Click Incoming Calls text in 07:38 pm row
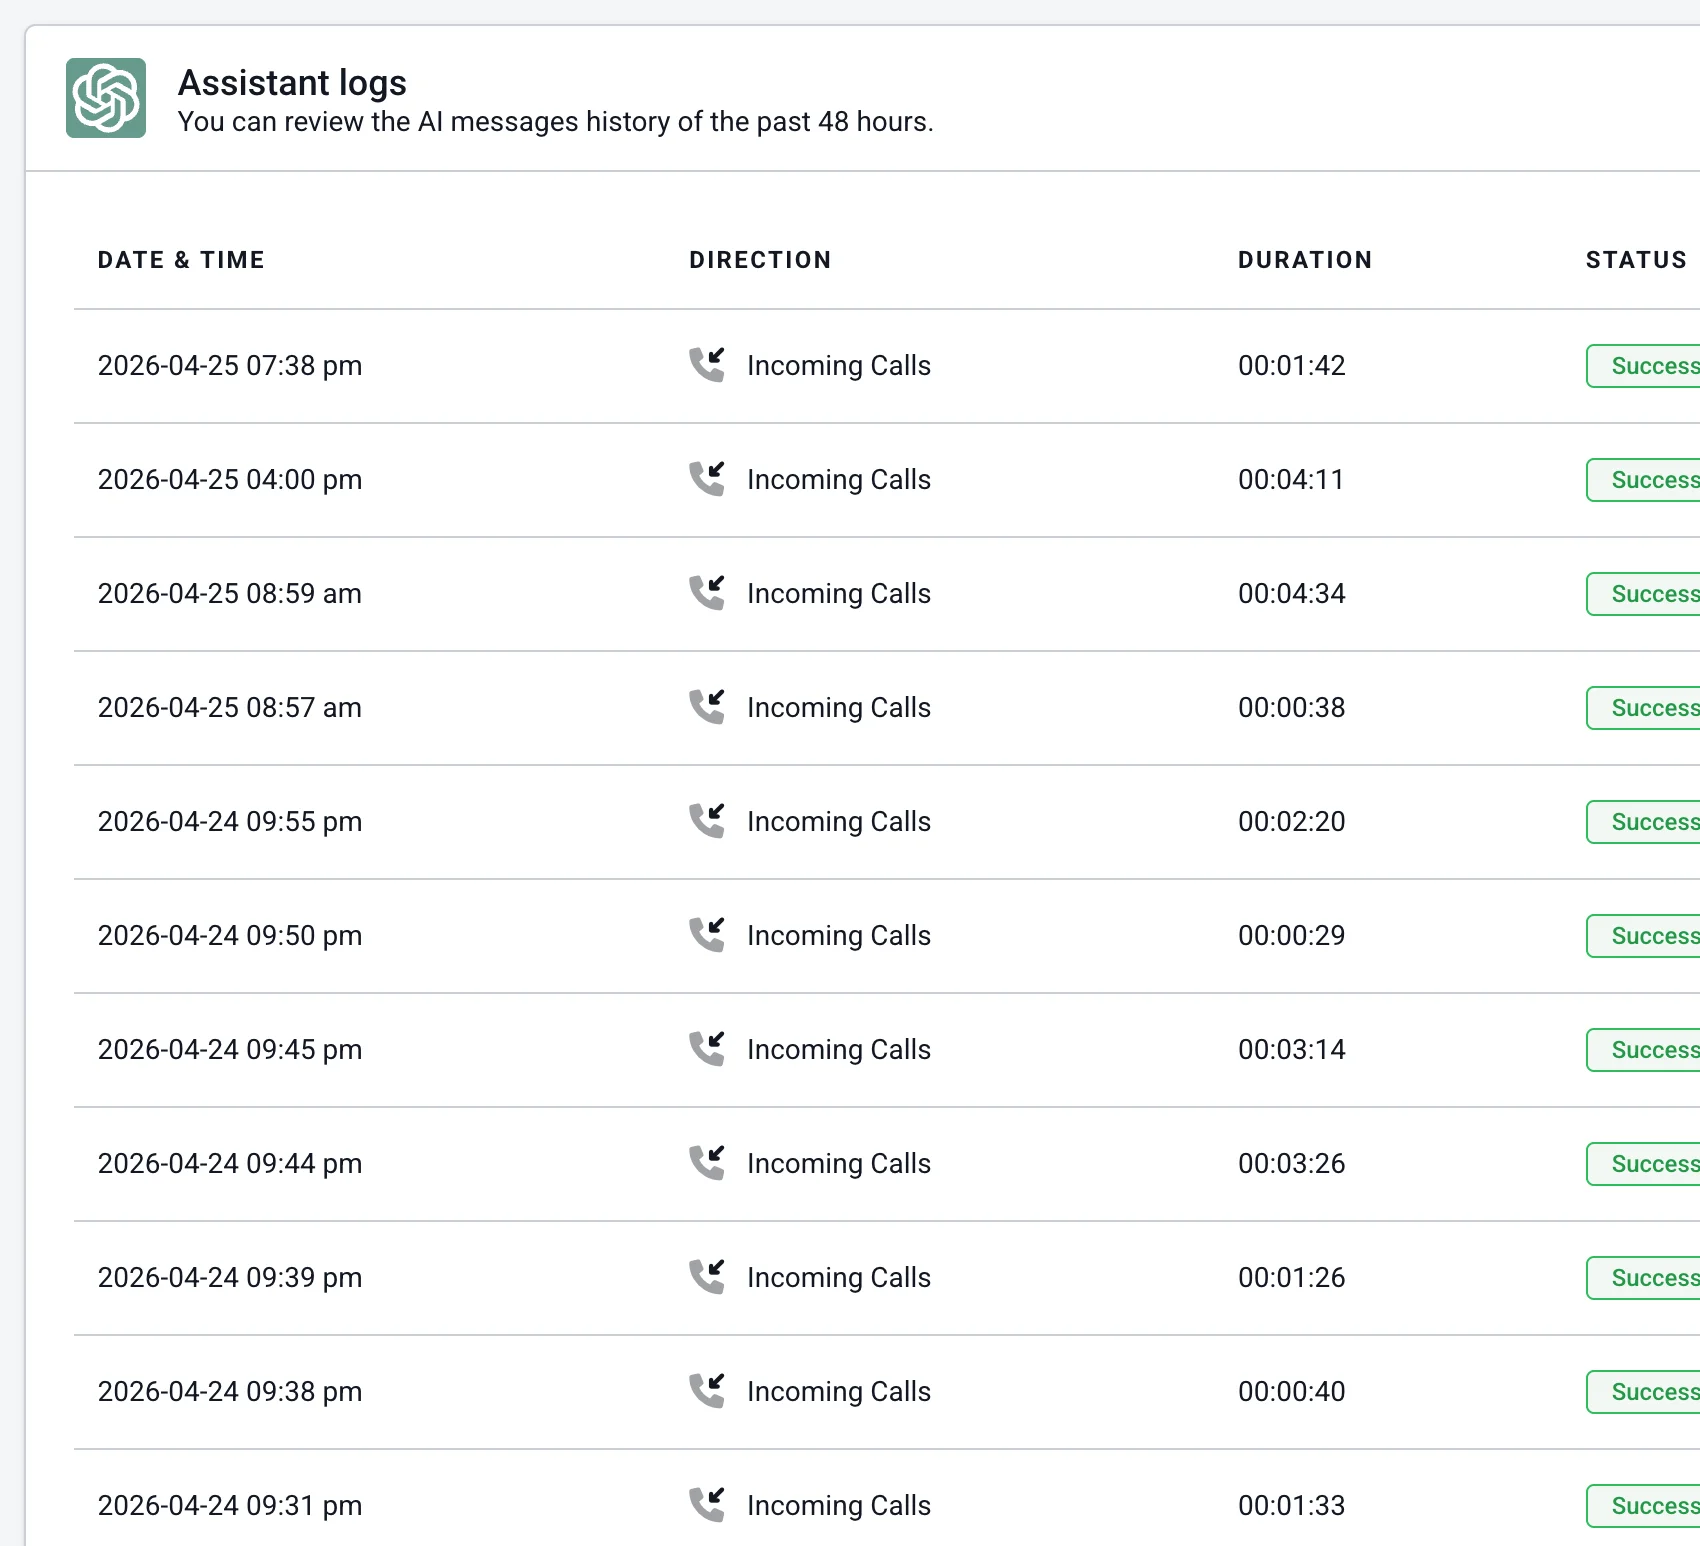The width and height of the screenshot is (1700, 1546). click(839, 366)
